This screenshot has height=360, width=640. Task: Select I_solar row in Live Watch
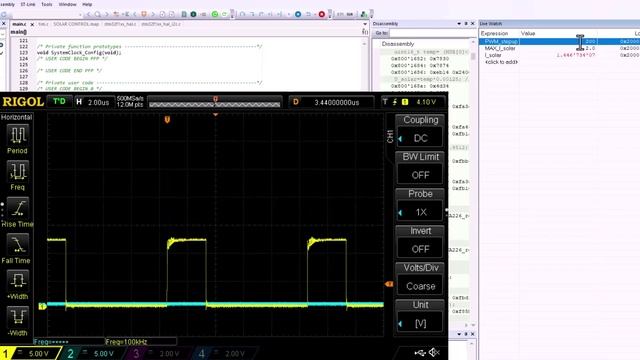(x=560, y=55)
